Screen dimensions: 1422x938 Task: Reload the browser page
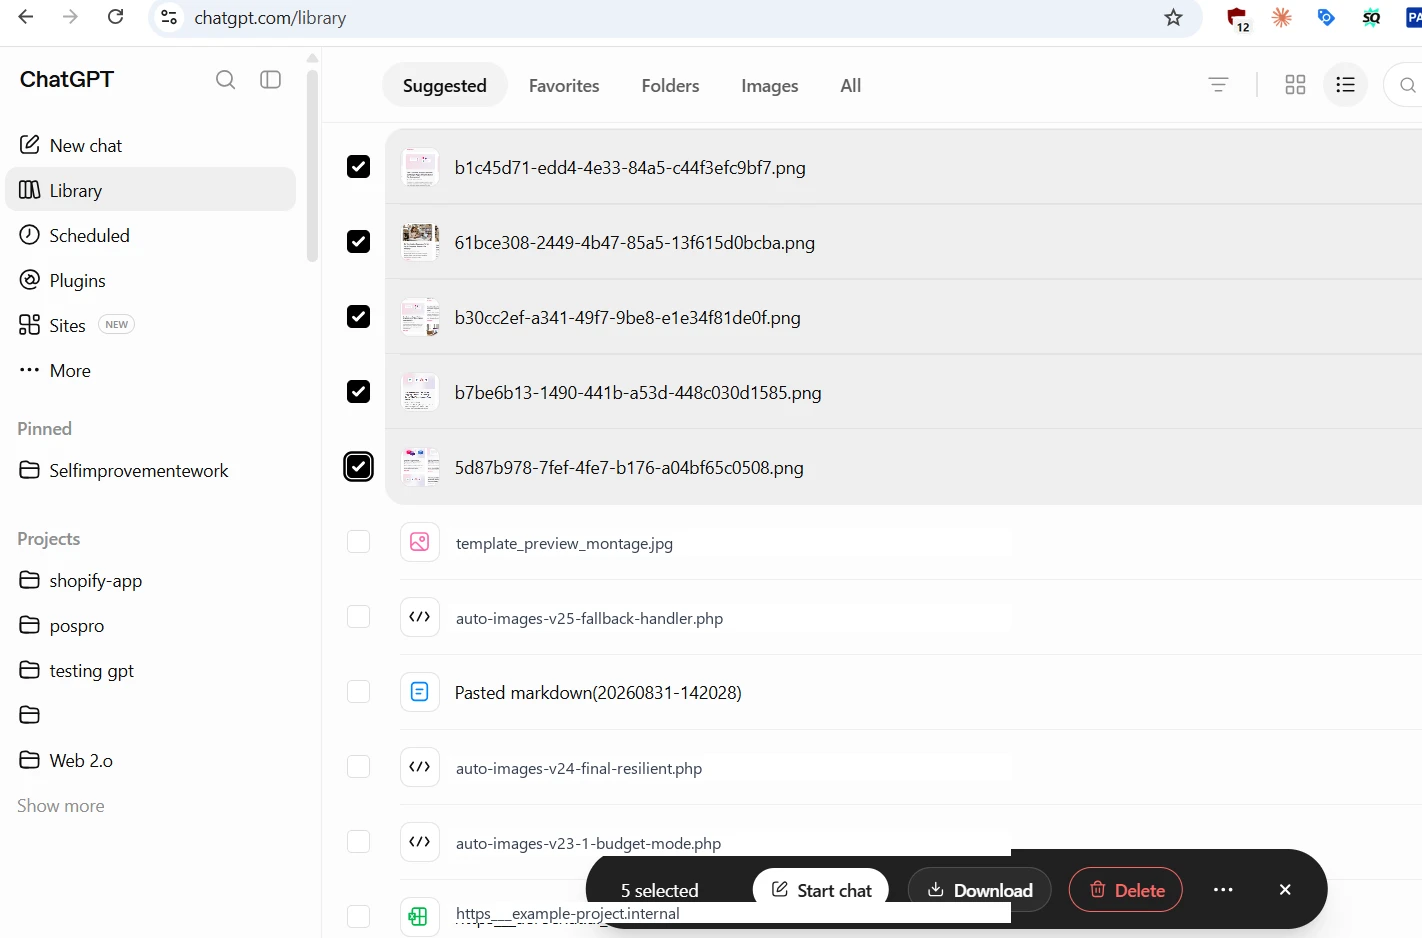pyautogui.click(x=116, y=17)
